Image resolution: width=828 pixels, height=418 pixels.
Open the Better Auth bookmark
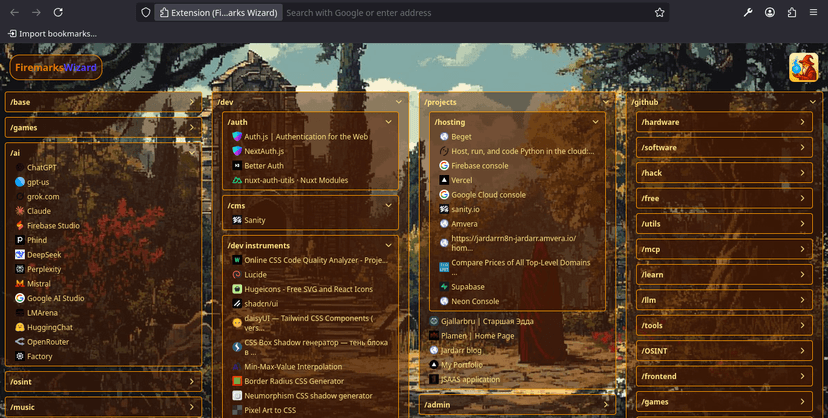263,165
